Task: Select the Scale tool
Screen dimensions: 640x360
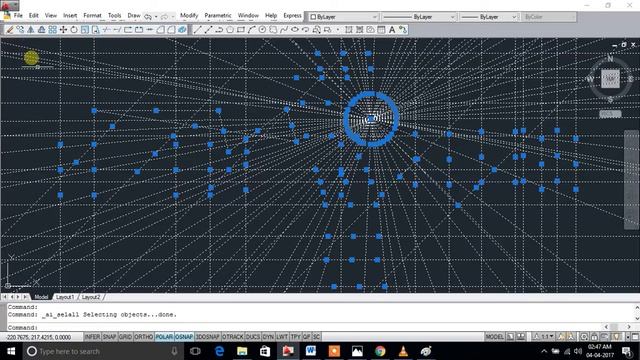Action: pos(85,30)
